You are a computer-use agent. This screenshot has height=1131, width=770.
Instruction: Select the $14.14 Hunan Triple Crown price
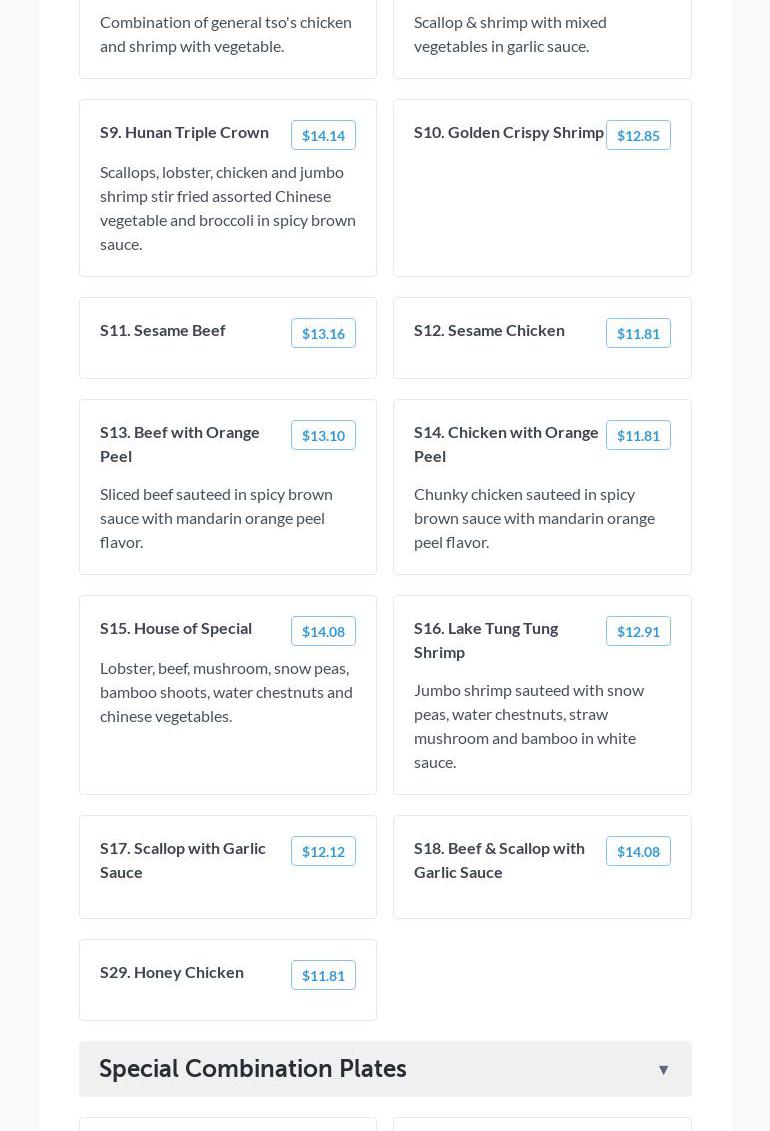[x=323, y=136]
